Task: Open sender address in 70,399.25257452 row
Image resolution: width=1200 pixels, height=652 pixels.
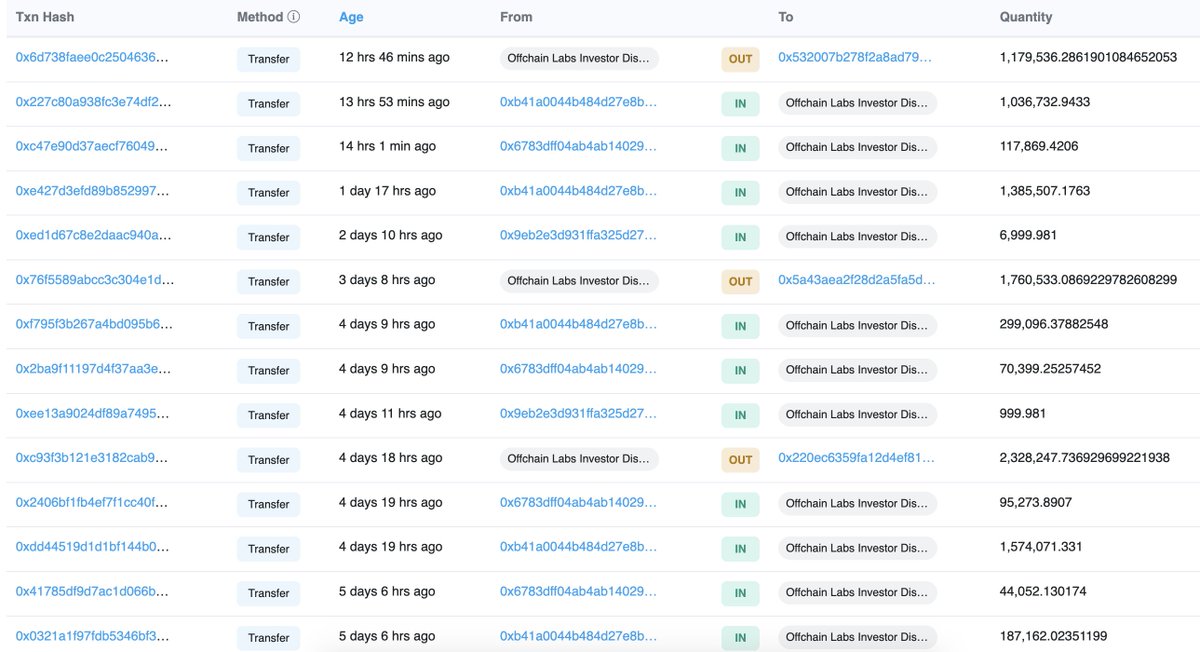Action: (x=579, y=369)
